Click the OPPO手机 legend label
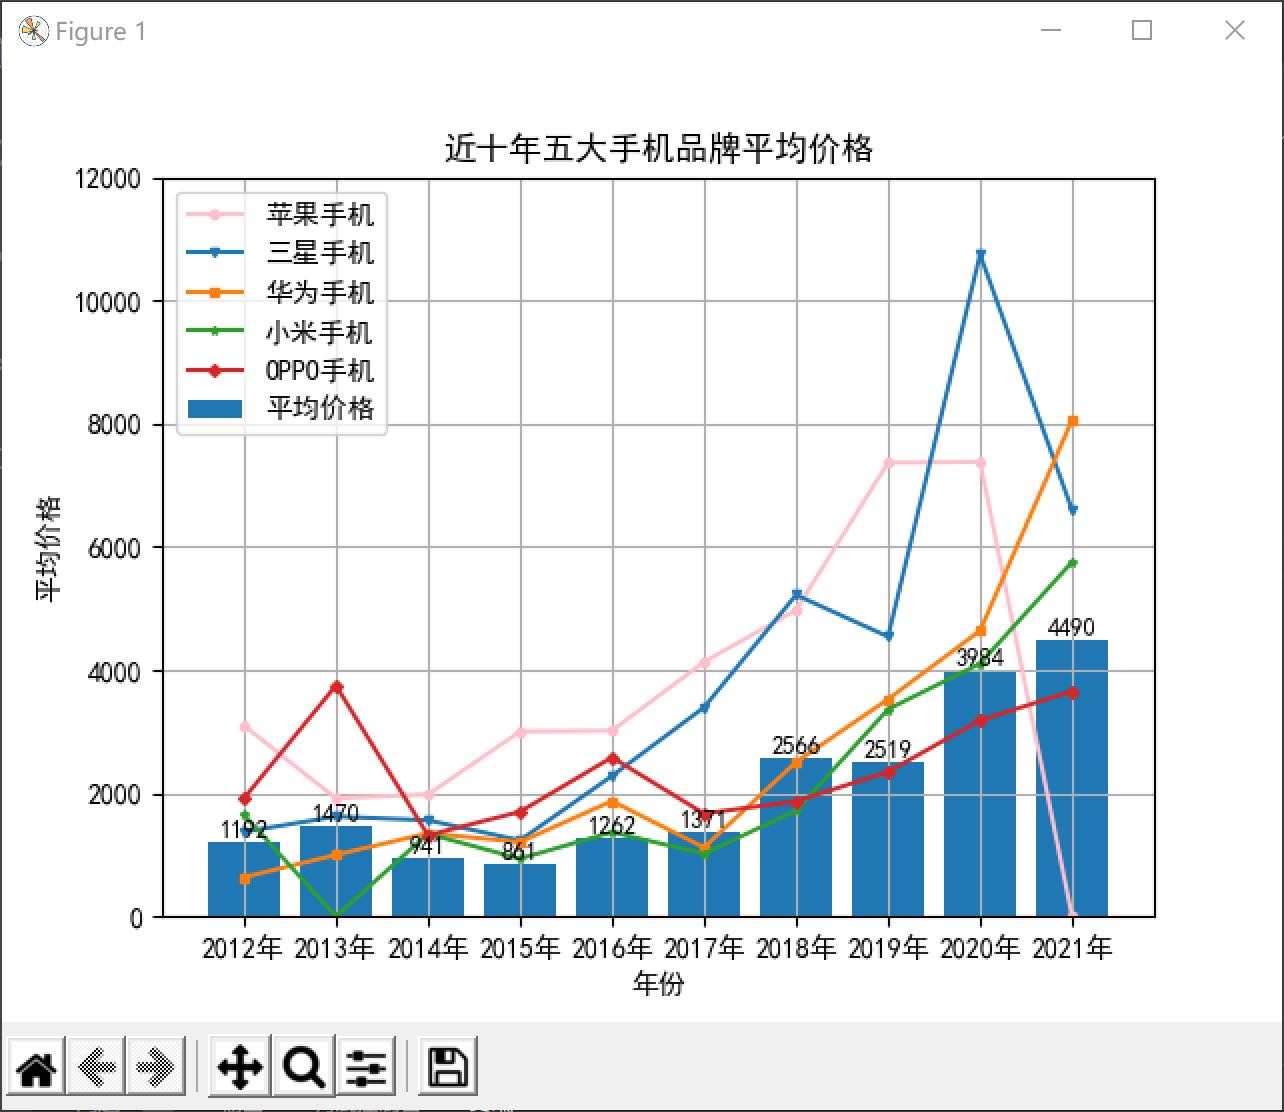The width and height of the screenshot is (1284, 1112). 320,370
